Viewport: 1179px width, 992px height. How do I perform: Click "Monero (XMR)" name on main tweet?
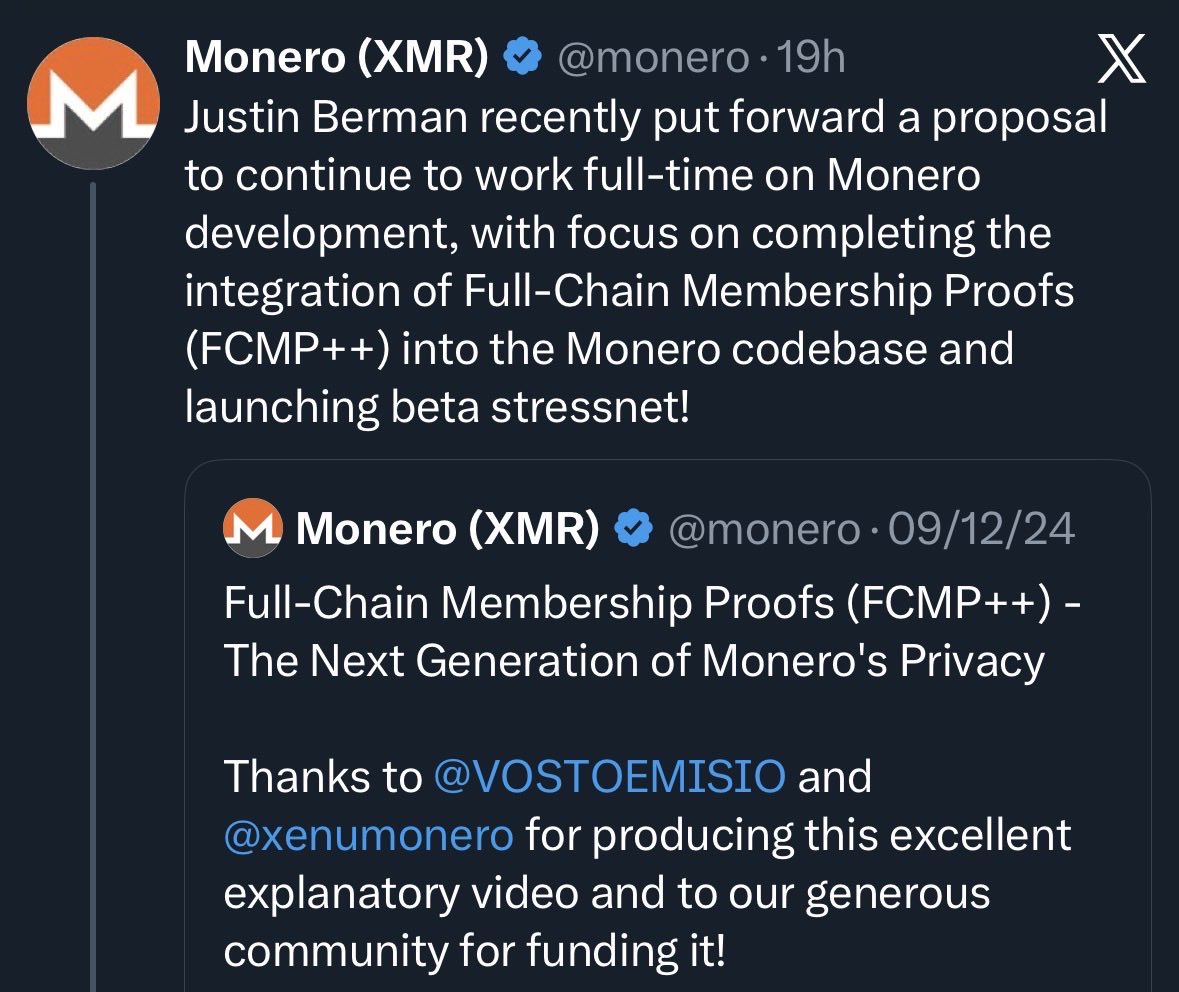(337, 60)
